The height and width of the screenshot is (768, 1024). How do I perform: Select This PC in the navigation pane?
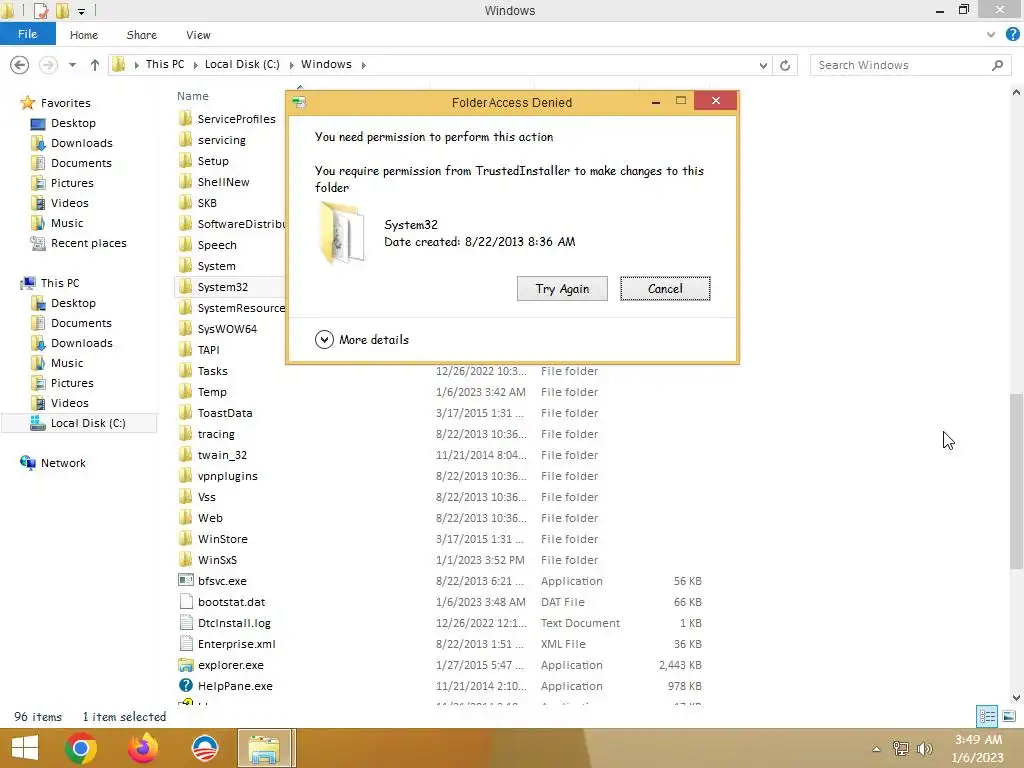click(59, 283)
